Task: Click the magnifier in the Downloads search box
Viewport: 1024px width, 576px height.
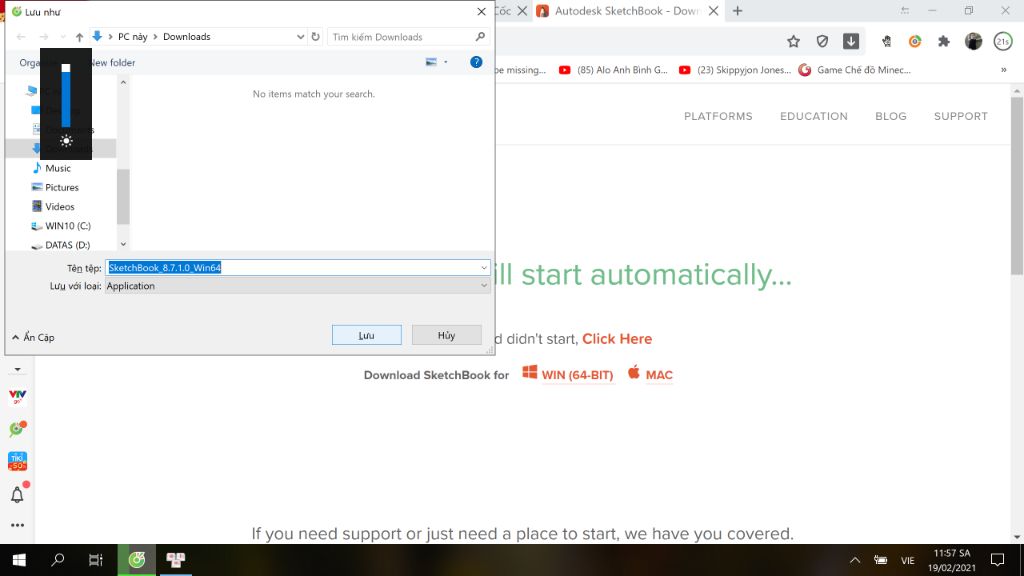Action: click(x=480, y=37)
